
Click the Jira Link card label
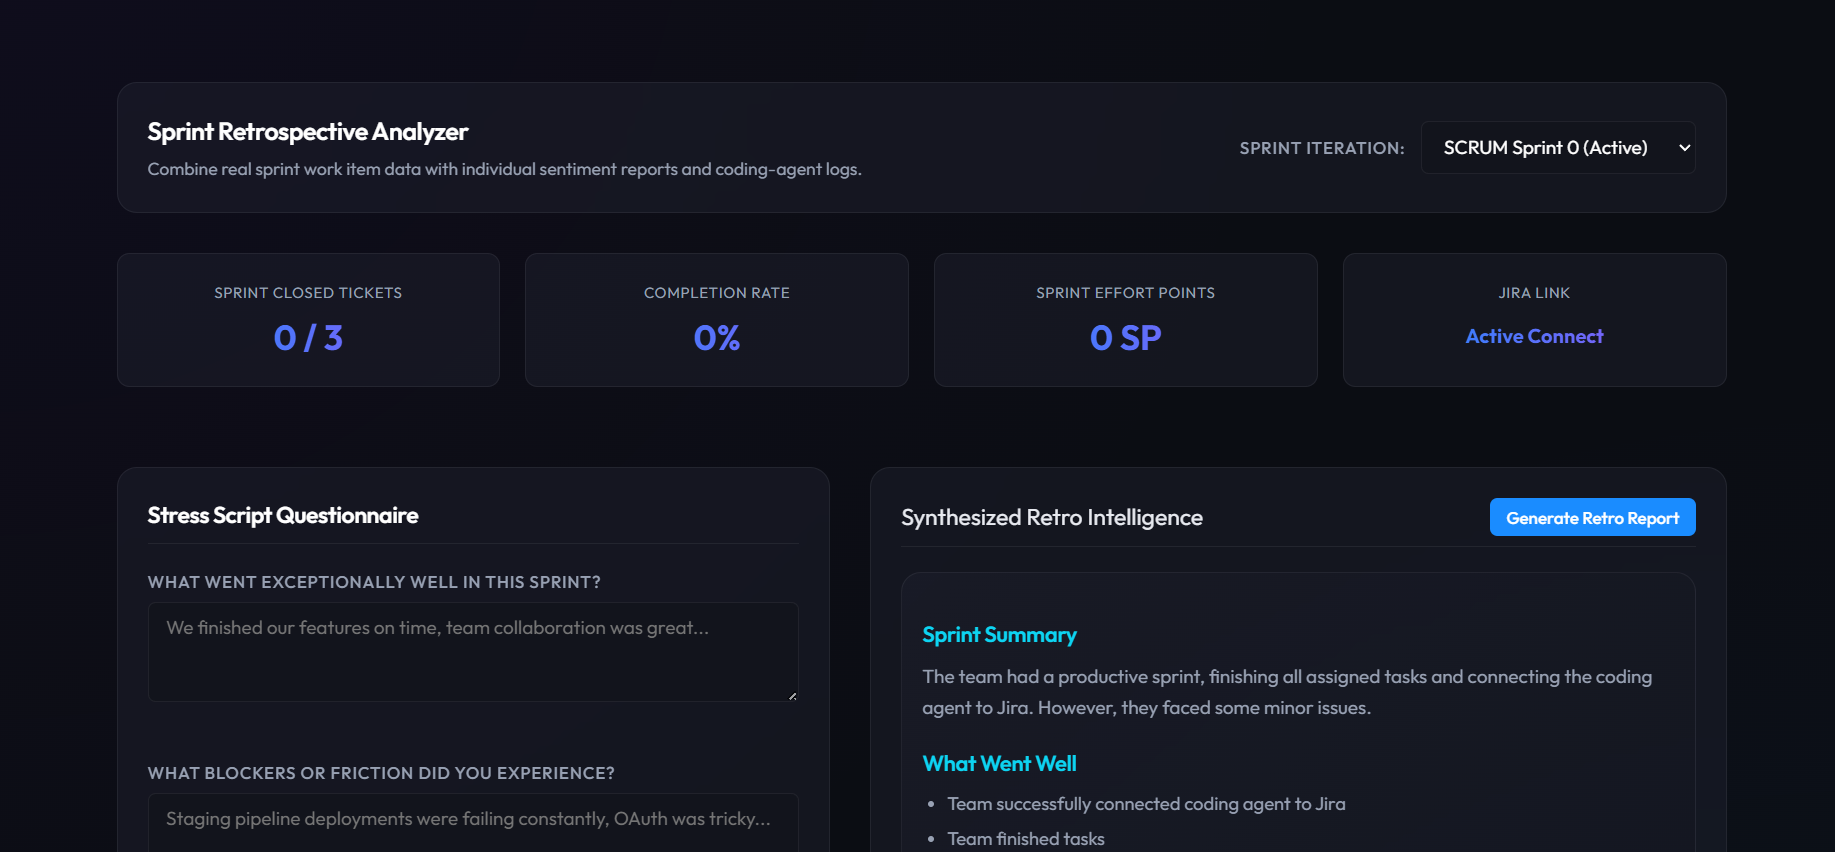(x=1534, y=293)
